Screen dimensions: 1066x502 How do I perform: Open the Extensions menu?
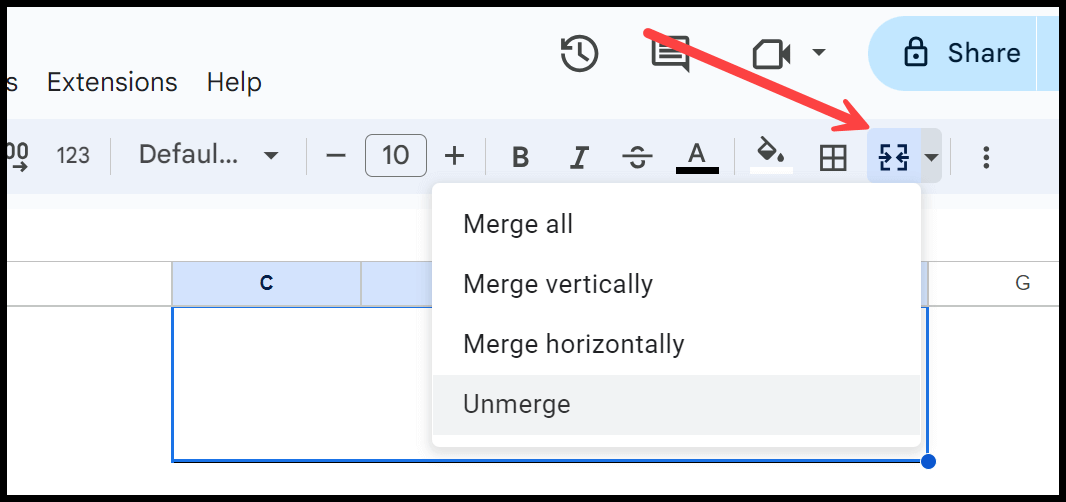pyautogui.click(x=112, y=82)
